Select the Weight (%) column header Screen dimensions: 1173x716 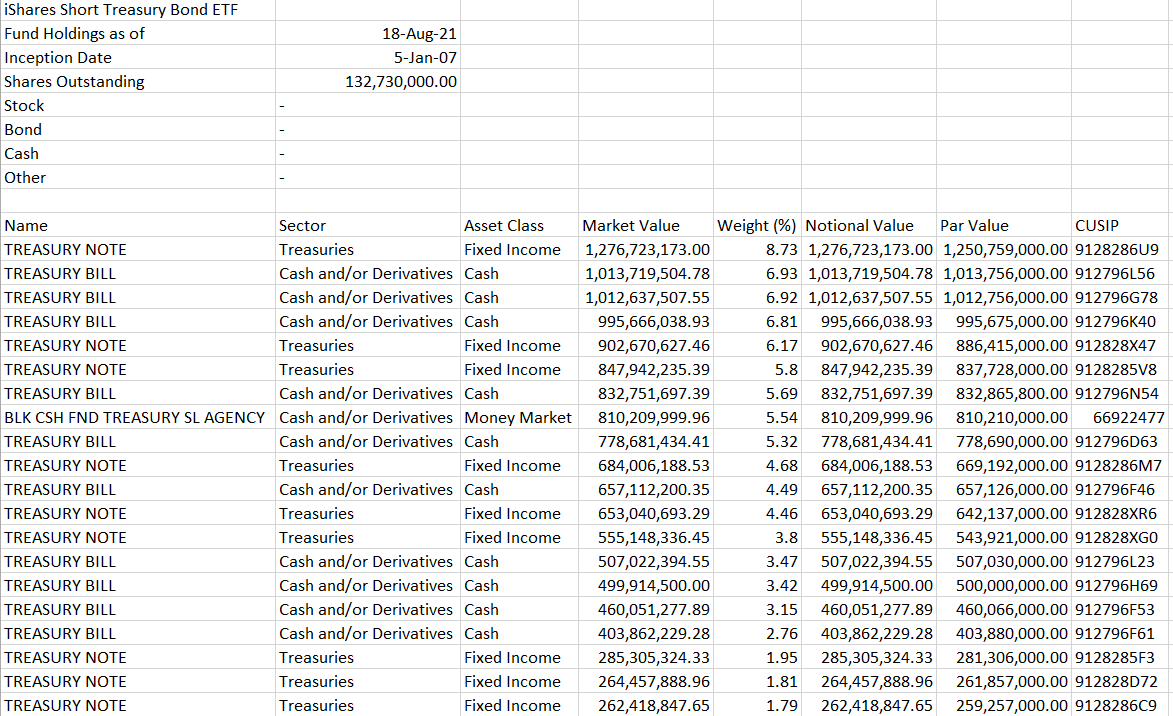(x=756, y=225)
